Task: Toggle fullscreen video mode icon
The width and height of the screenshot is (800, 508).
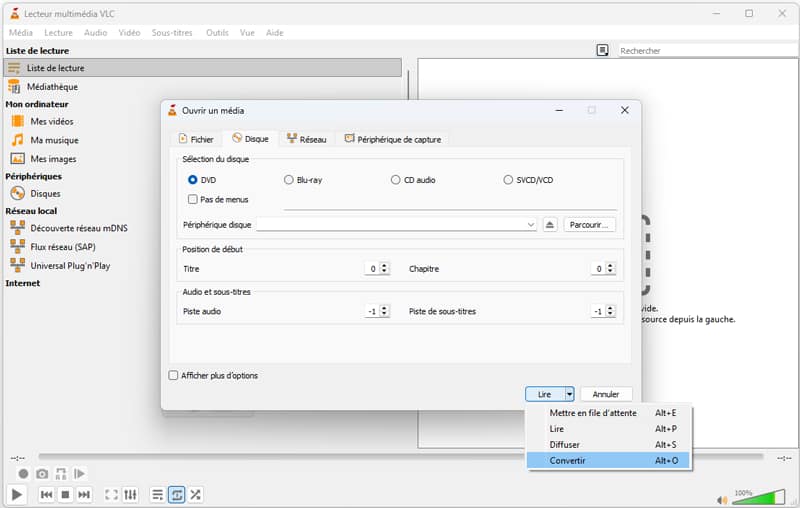Action: [x=111, y=494]
